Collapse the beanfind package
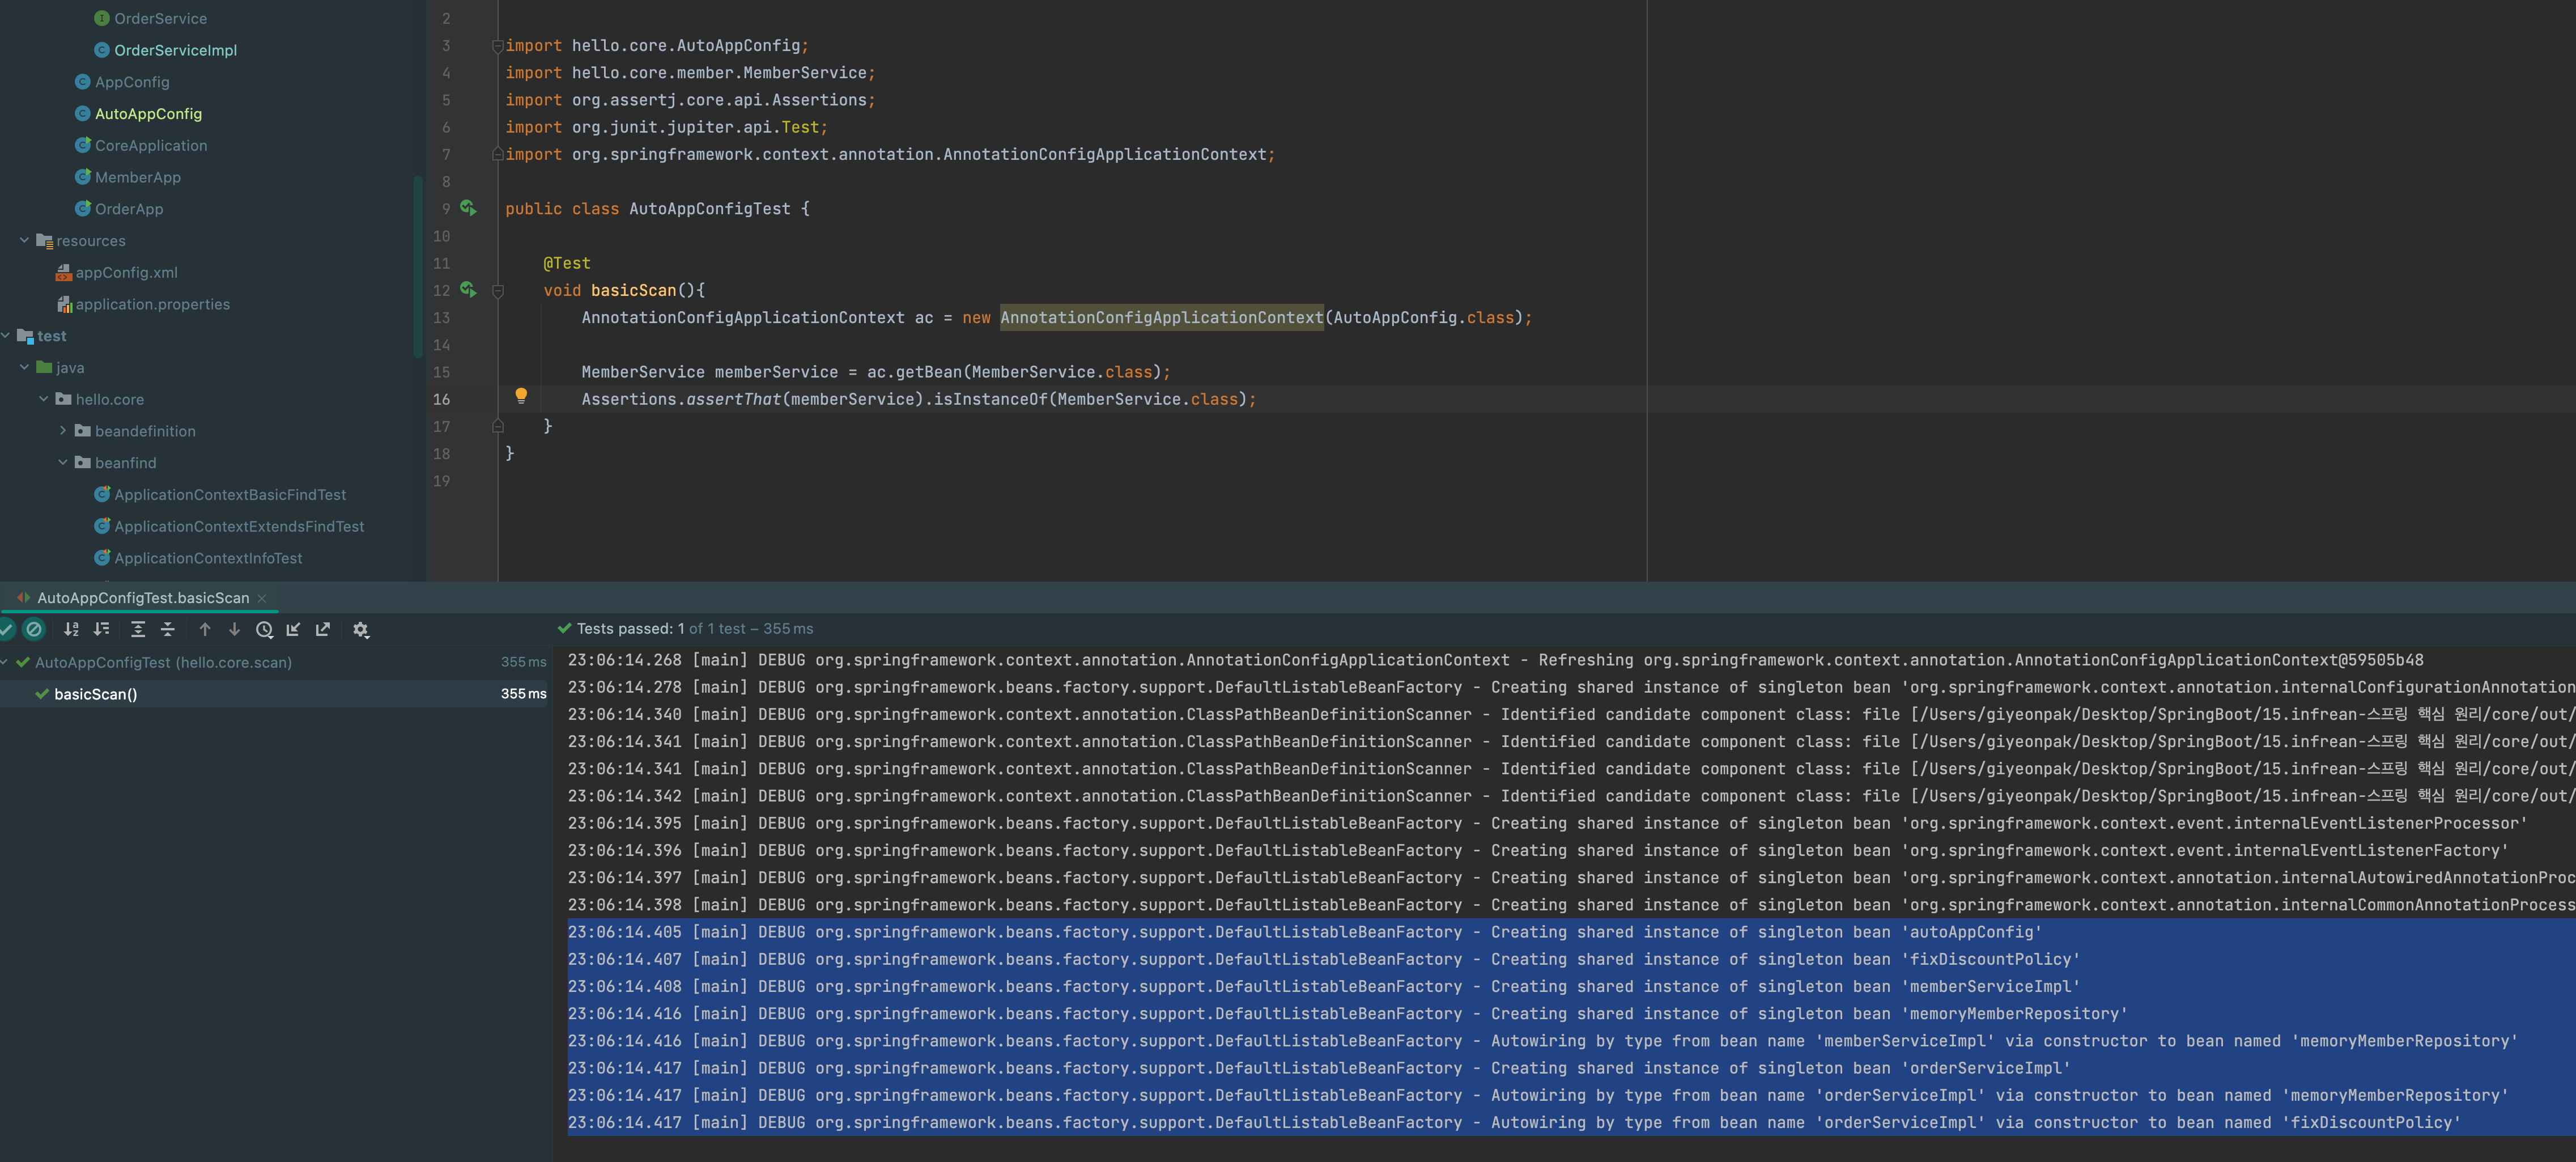Image resolution: width=2576 pixels, height=1162 pixels. point(62,462)
